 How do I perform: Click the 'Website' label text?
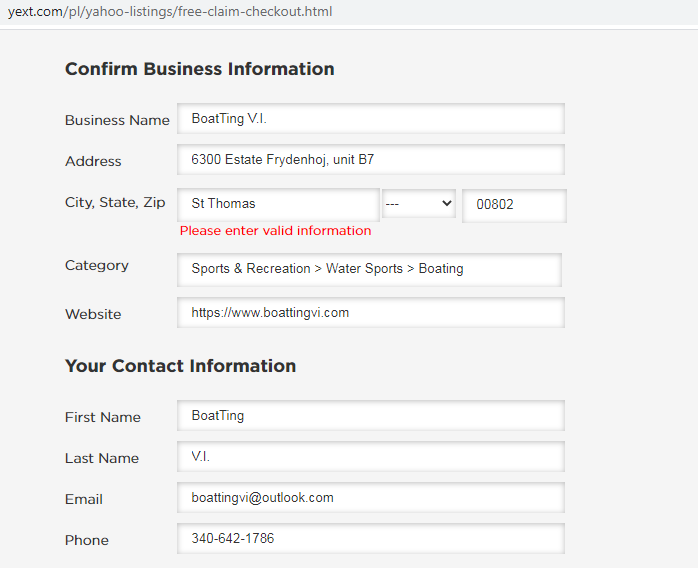(93, 314)
